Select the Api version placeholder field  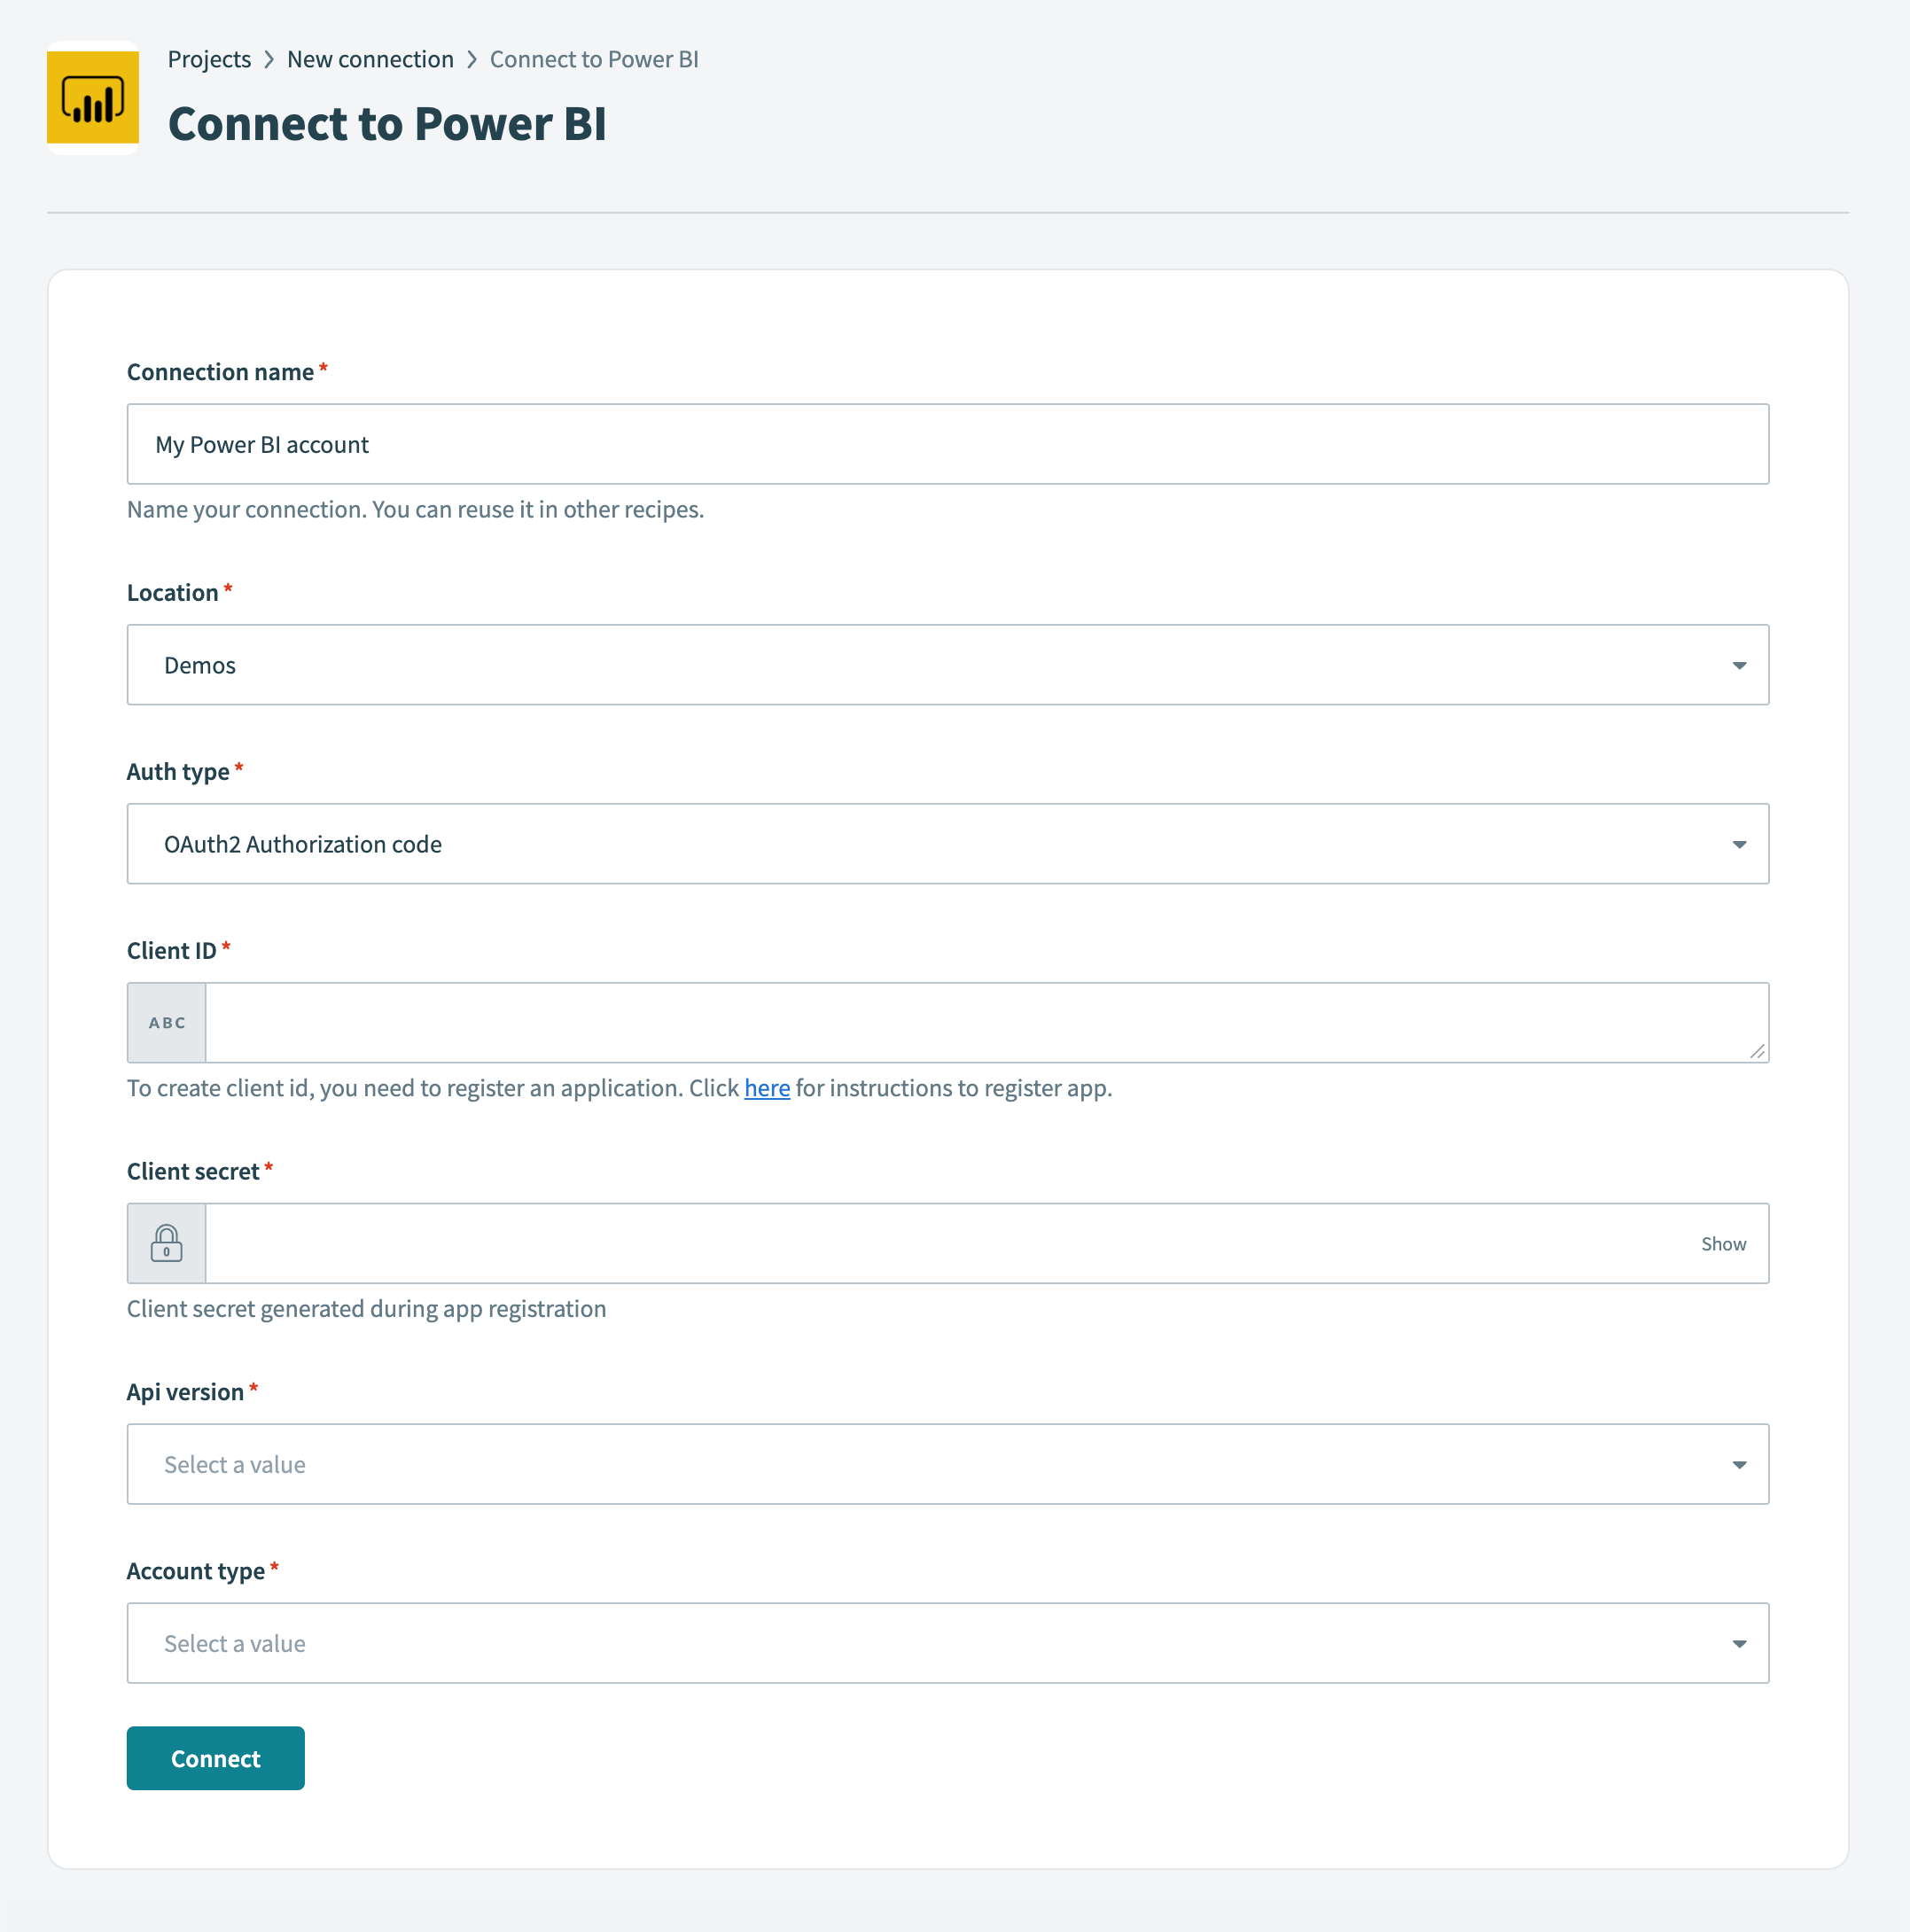pos(700,1464)
